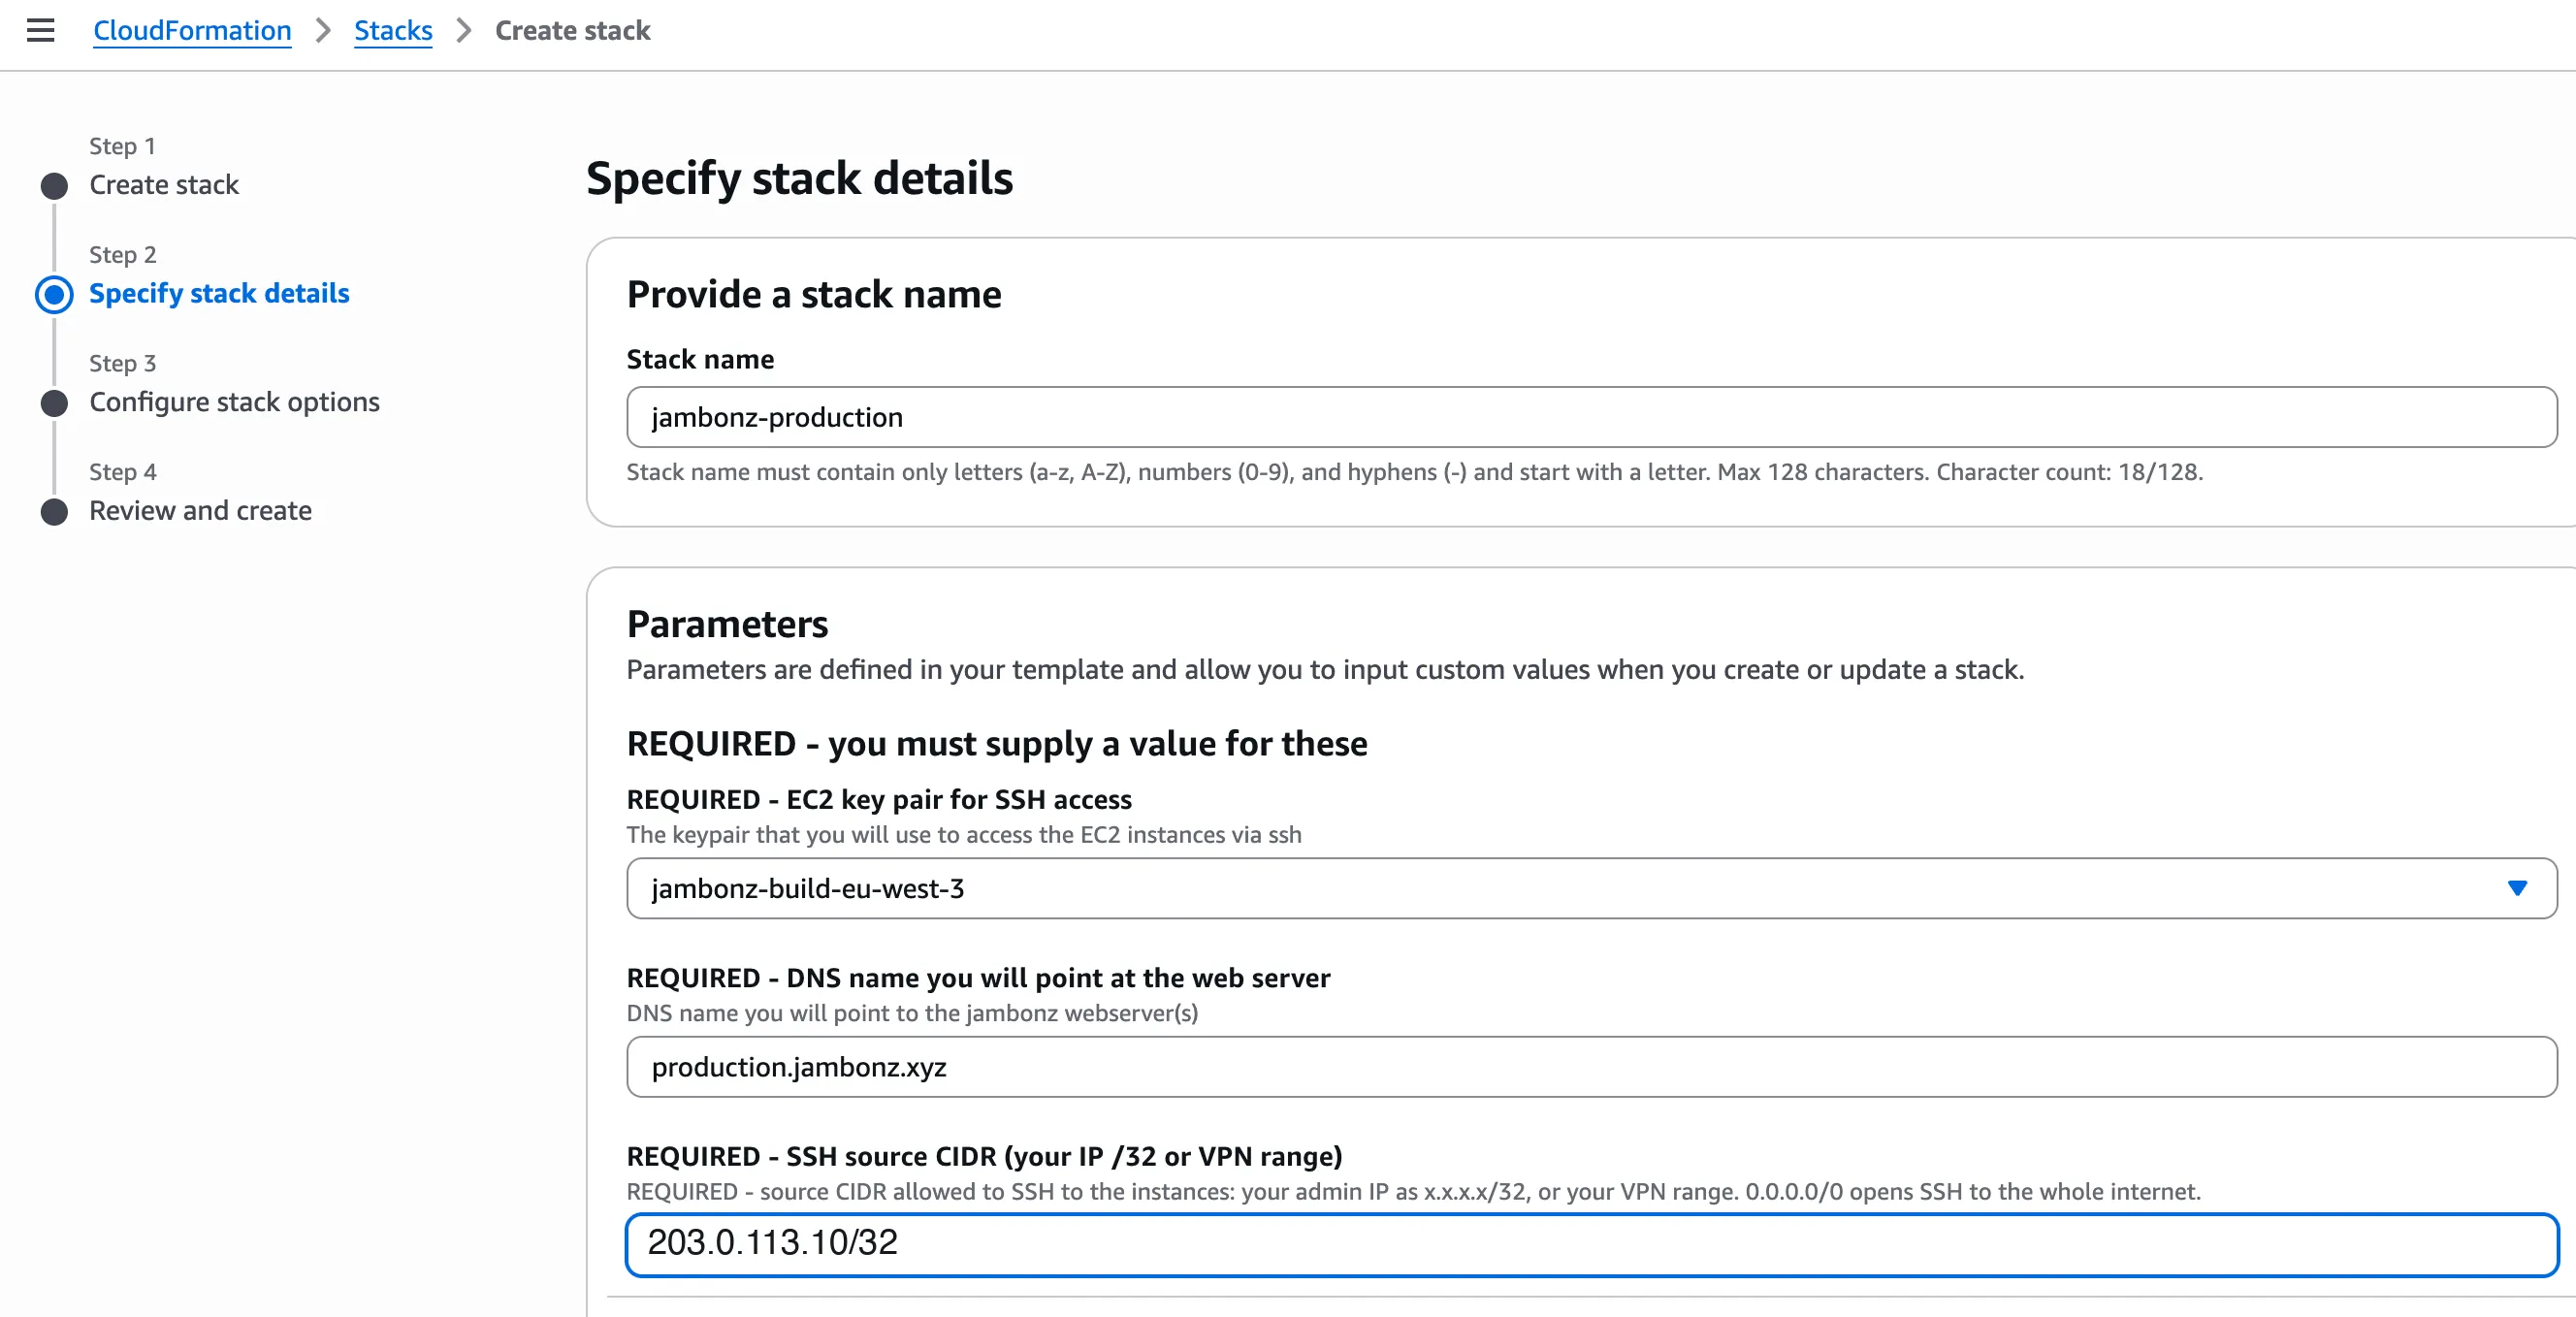2576x1317 pixels.
Task: Focus the SSH source CIDR input
Action: pyautogui.click(x=1591, y=1245)
